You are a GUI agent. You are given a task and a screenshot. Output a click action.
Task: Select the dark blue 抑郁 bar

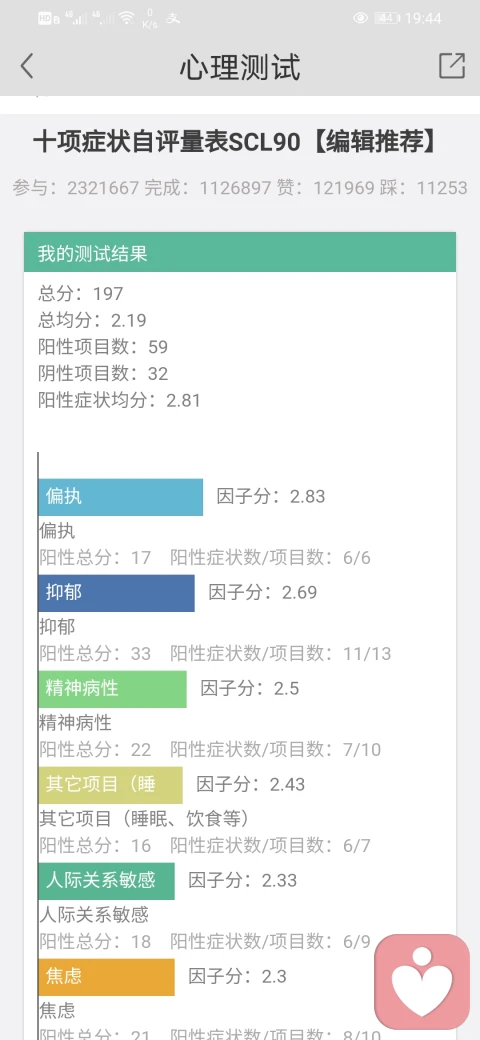(x=117, y=593)
